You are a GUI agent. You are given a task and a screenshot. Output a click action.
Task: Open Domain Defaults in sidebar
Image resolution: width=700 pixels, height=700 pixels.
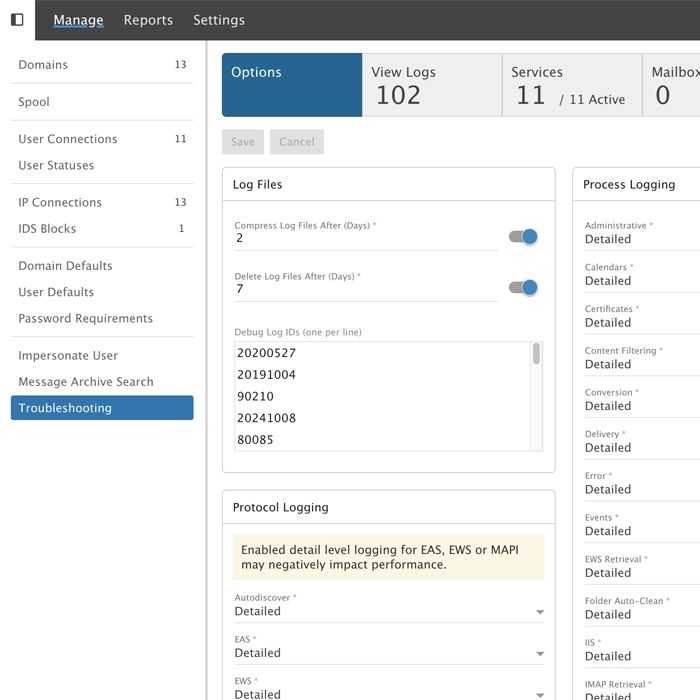point(102,266)
